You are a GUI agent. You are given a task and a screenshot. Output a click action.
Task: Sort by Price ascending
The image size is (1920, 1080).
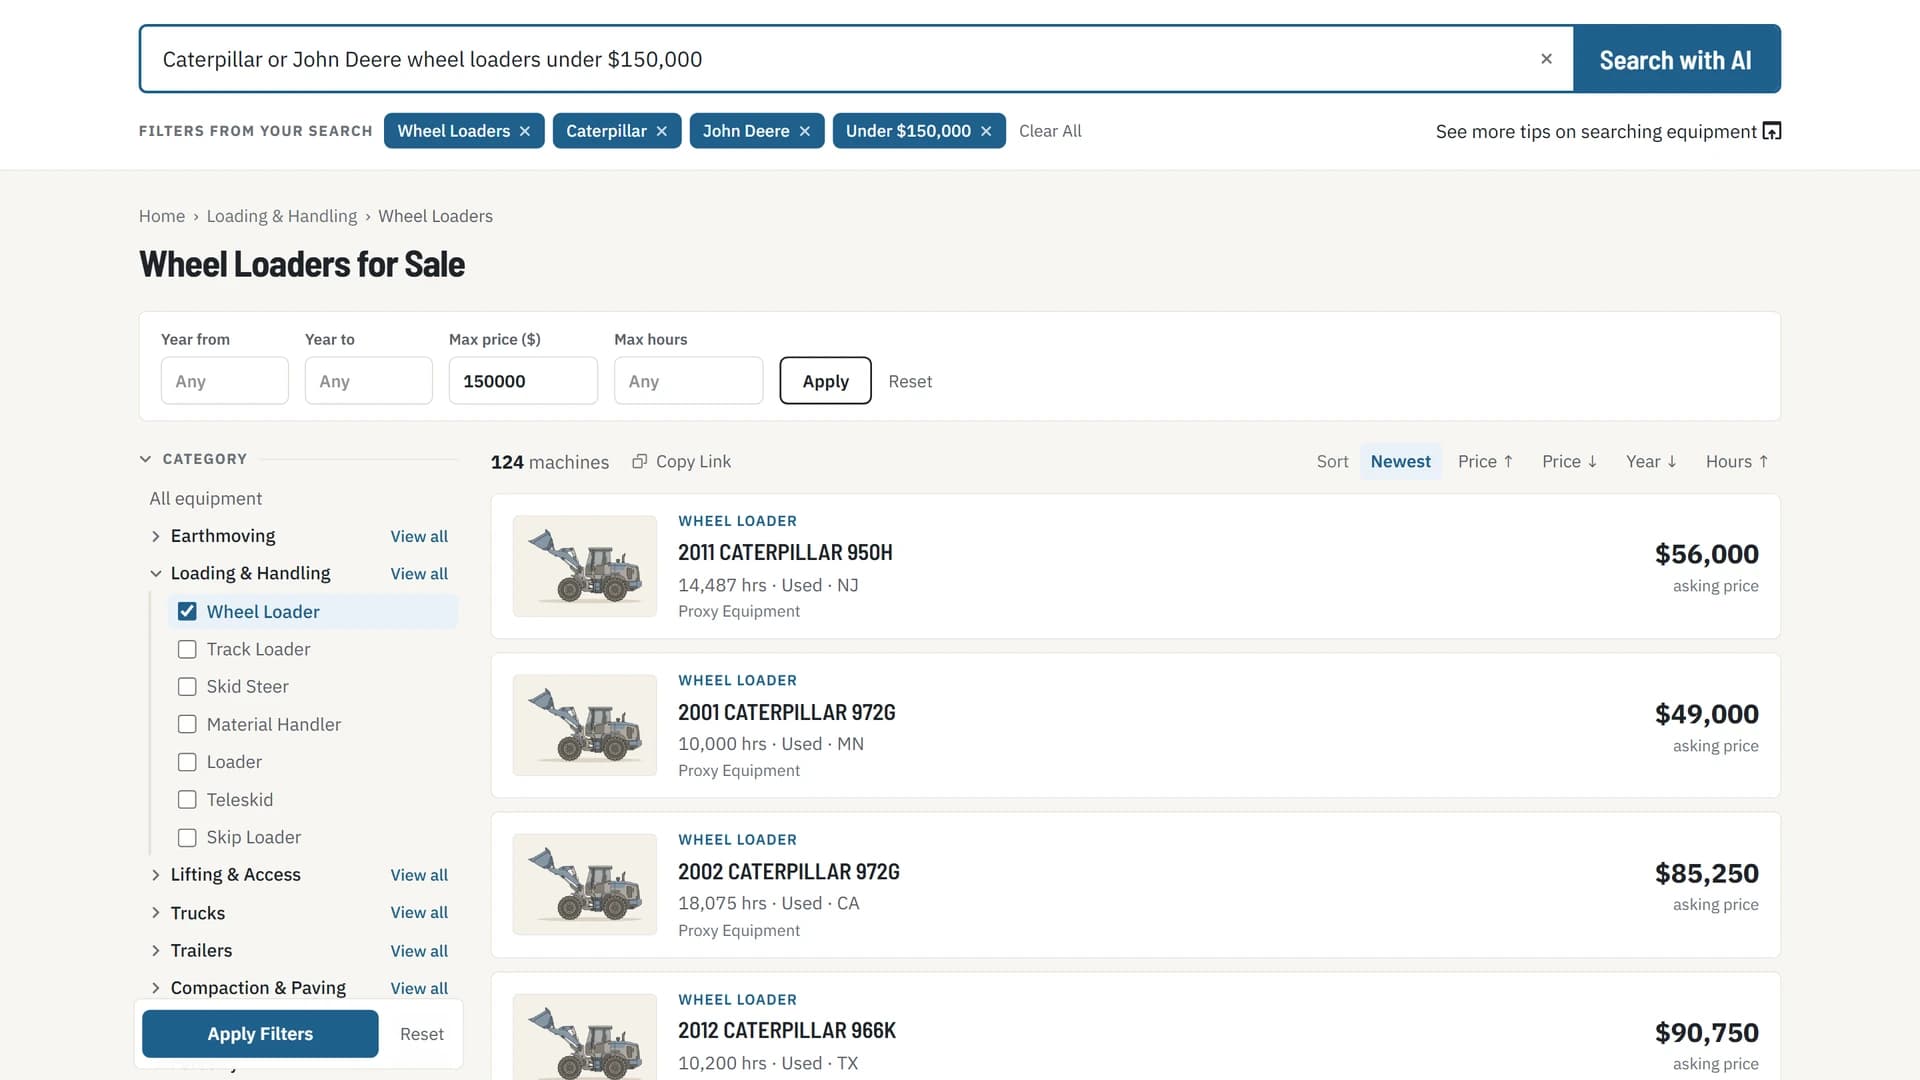coord(1485,461)
